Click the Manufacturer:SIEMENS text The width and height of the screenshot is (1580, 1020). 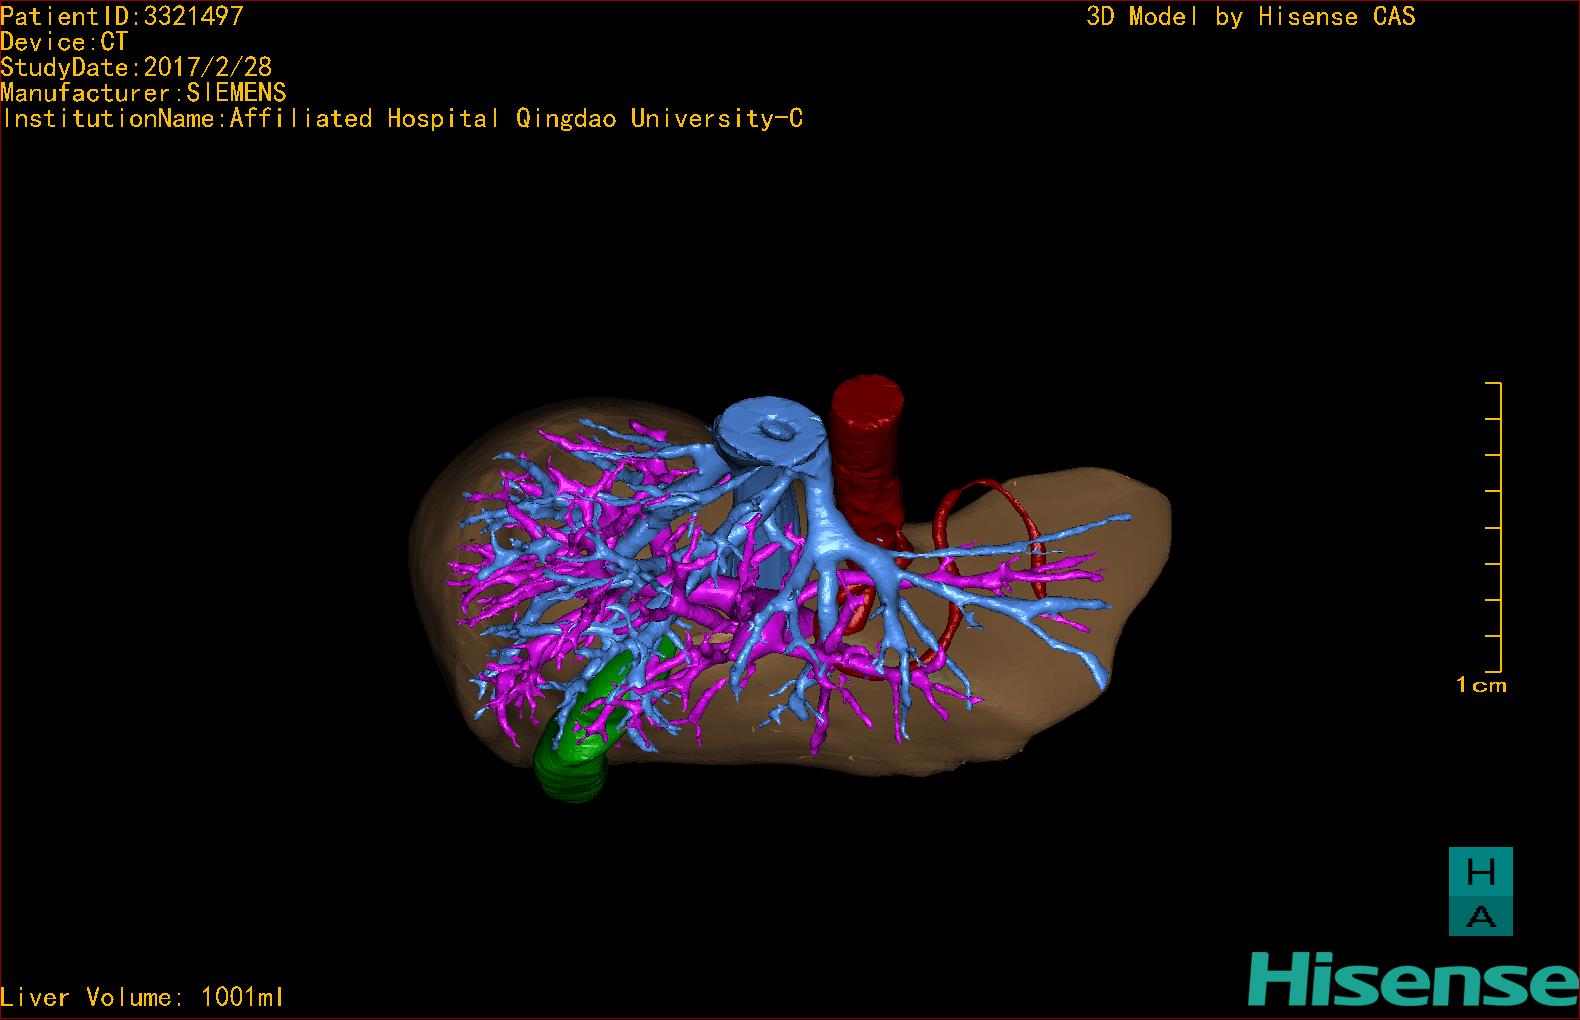pyautogui.click(x=143, y=93)
